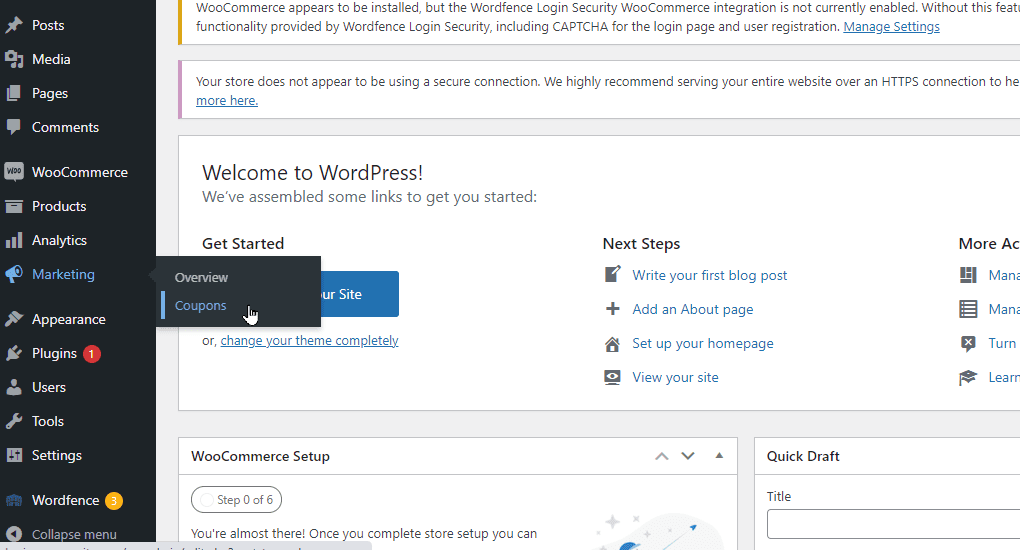
Task: Click the Tools wrench icon
Action: (14, 421)
